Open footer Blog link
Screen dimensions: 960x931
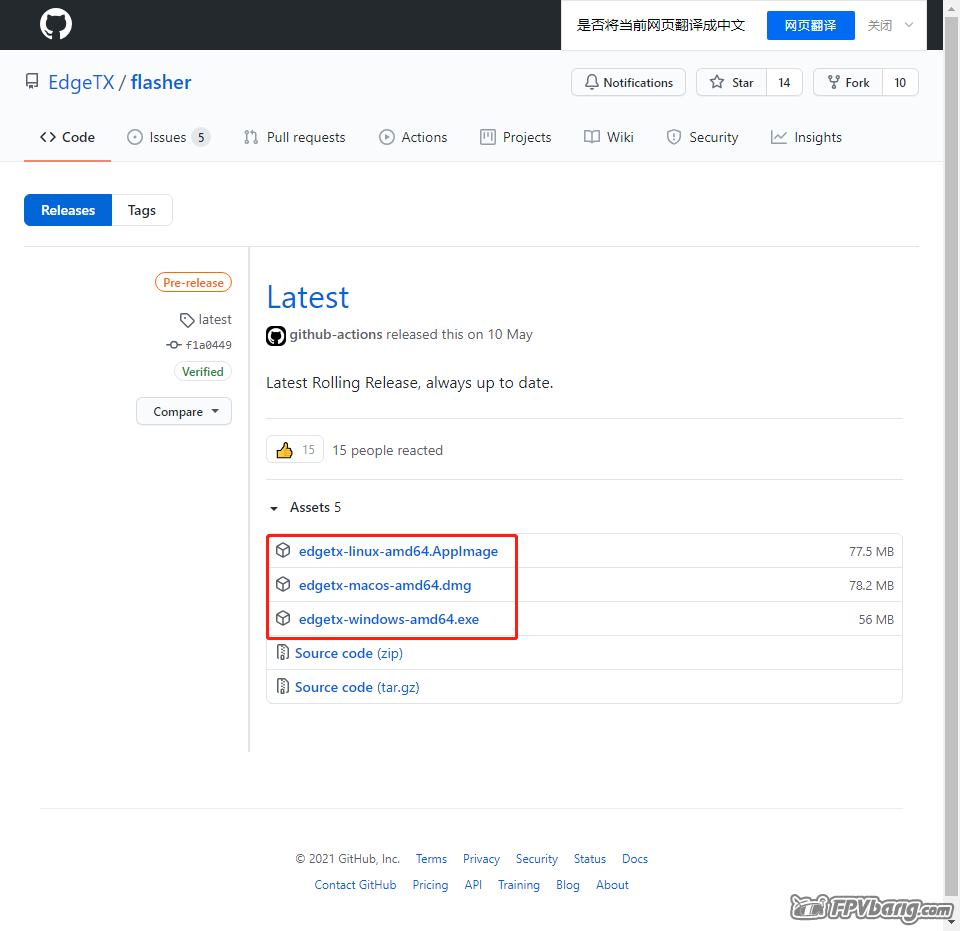coord(568,884)
